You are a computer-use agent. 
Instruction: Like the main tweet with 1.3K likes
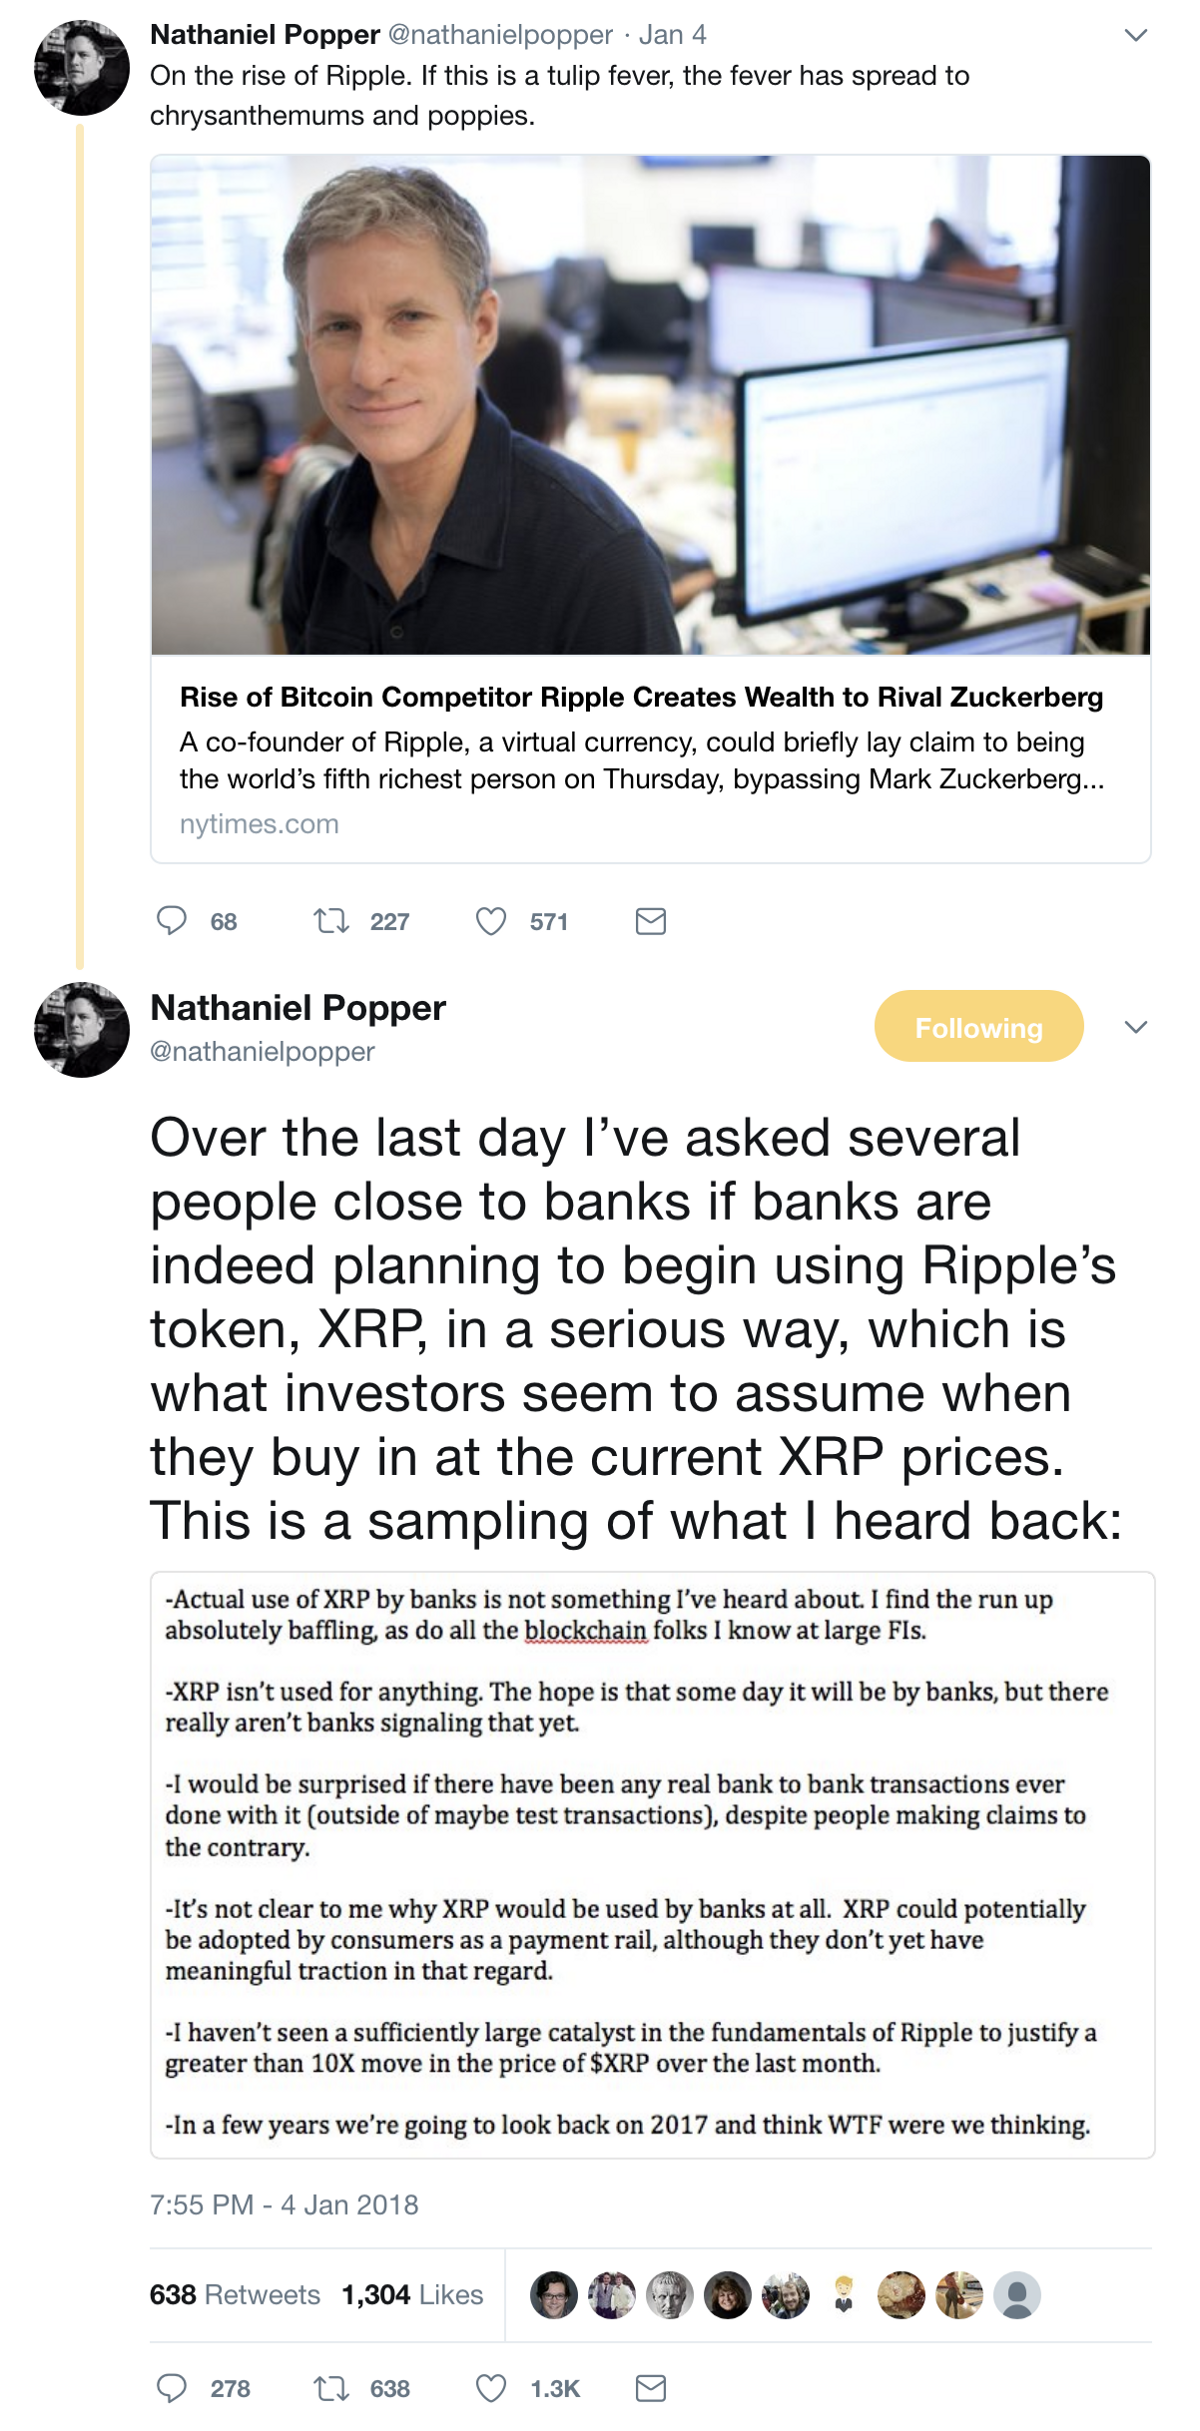[490, 2388]
